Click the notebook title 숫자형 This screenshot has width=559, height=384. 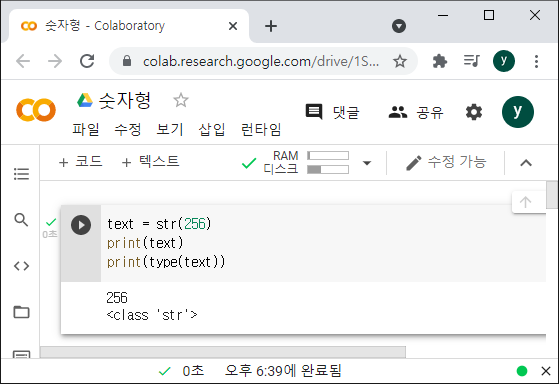tap(124, 100)
